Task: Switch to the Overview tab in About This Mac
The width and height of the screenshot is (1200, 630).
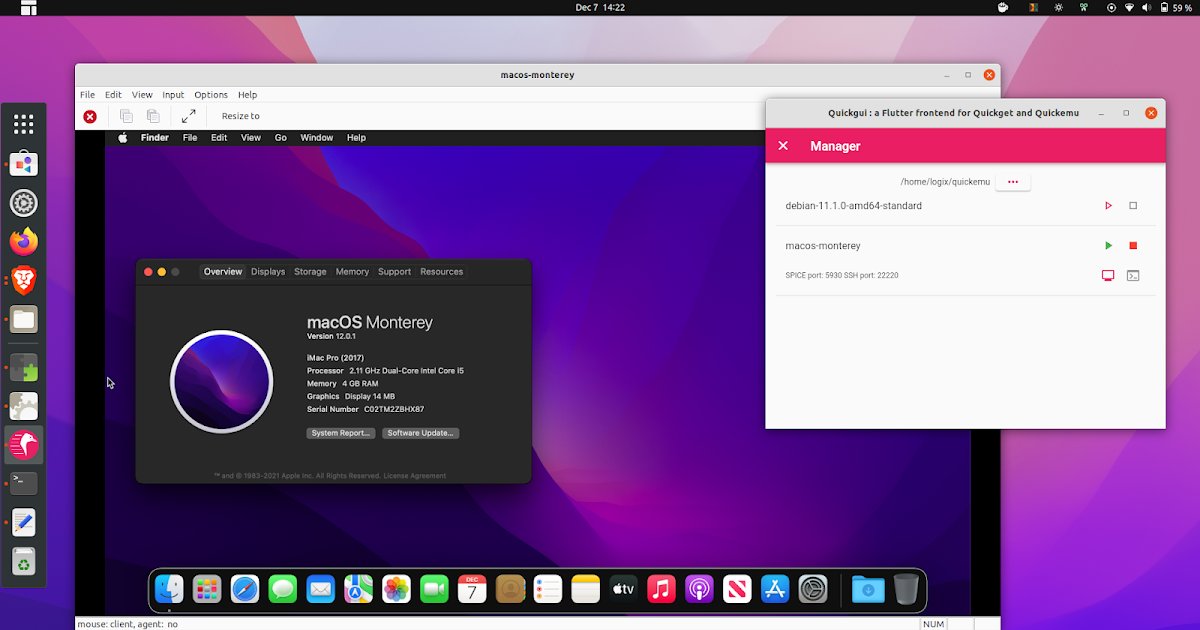Action: pyautogui.click(x=223, y=272)
